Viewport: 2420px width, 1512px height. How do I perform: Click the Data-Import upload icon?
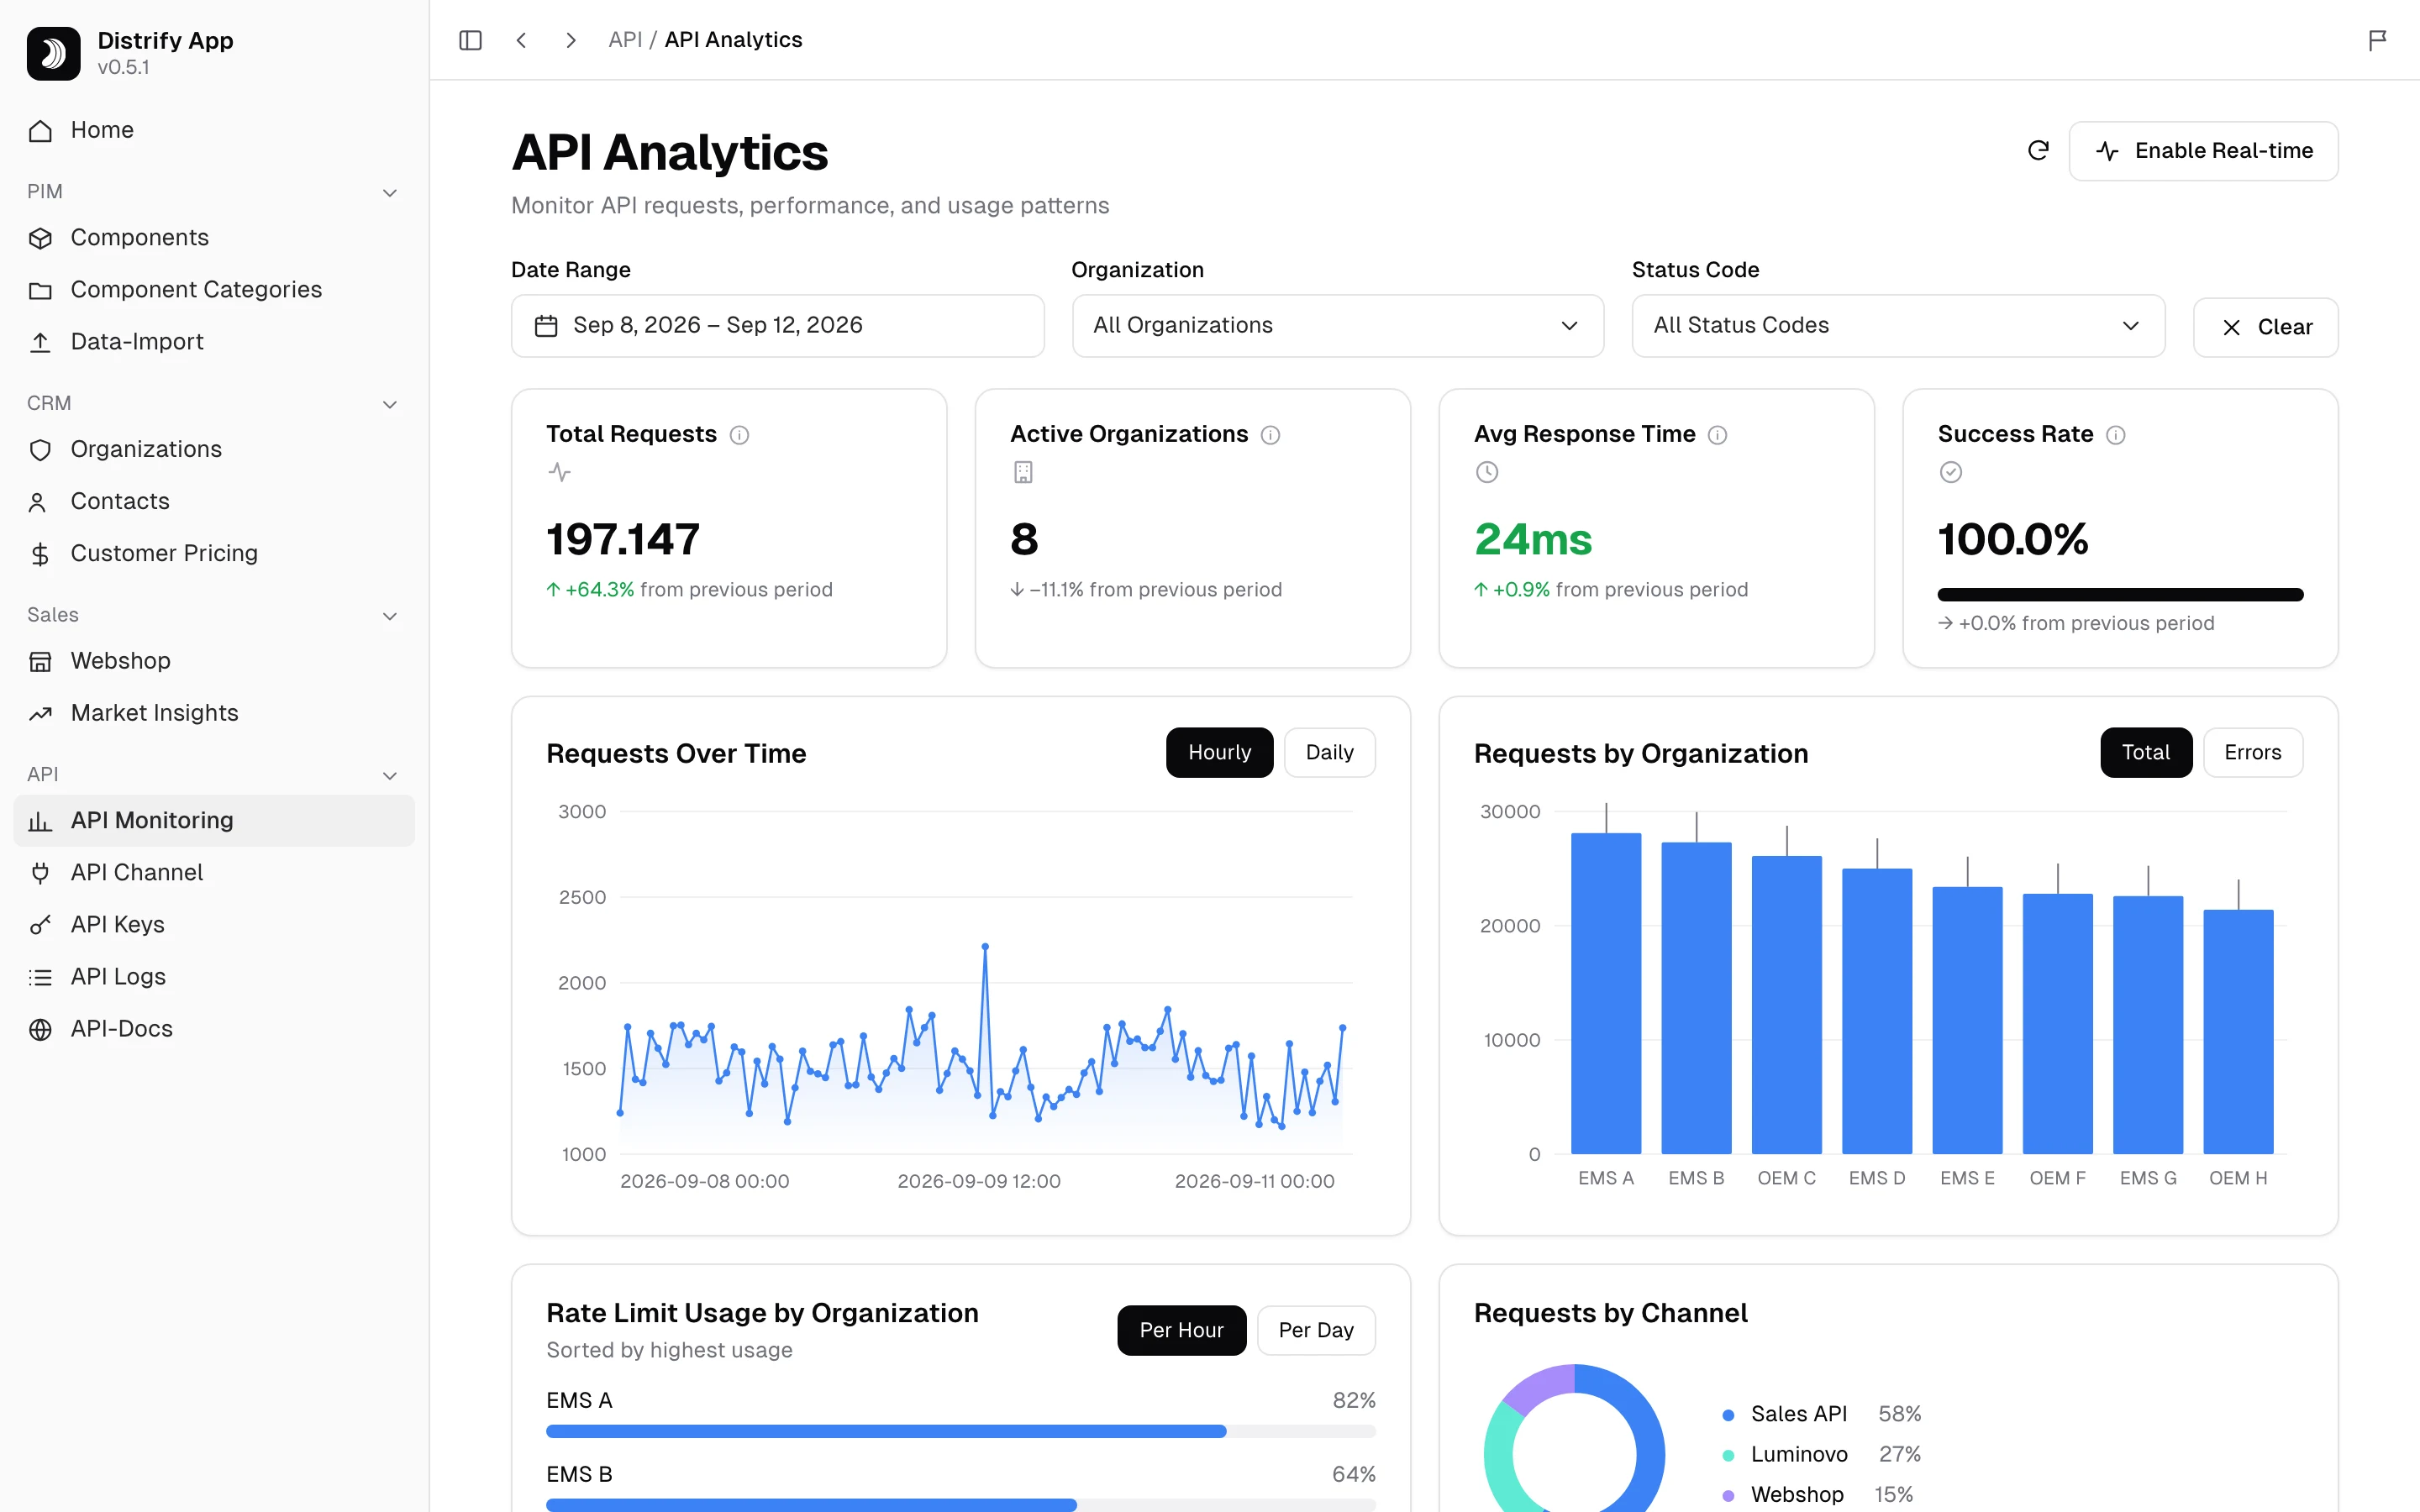40,342
